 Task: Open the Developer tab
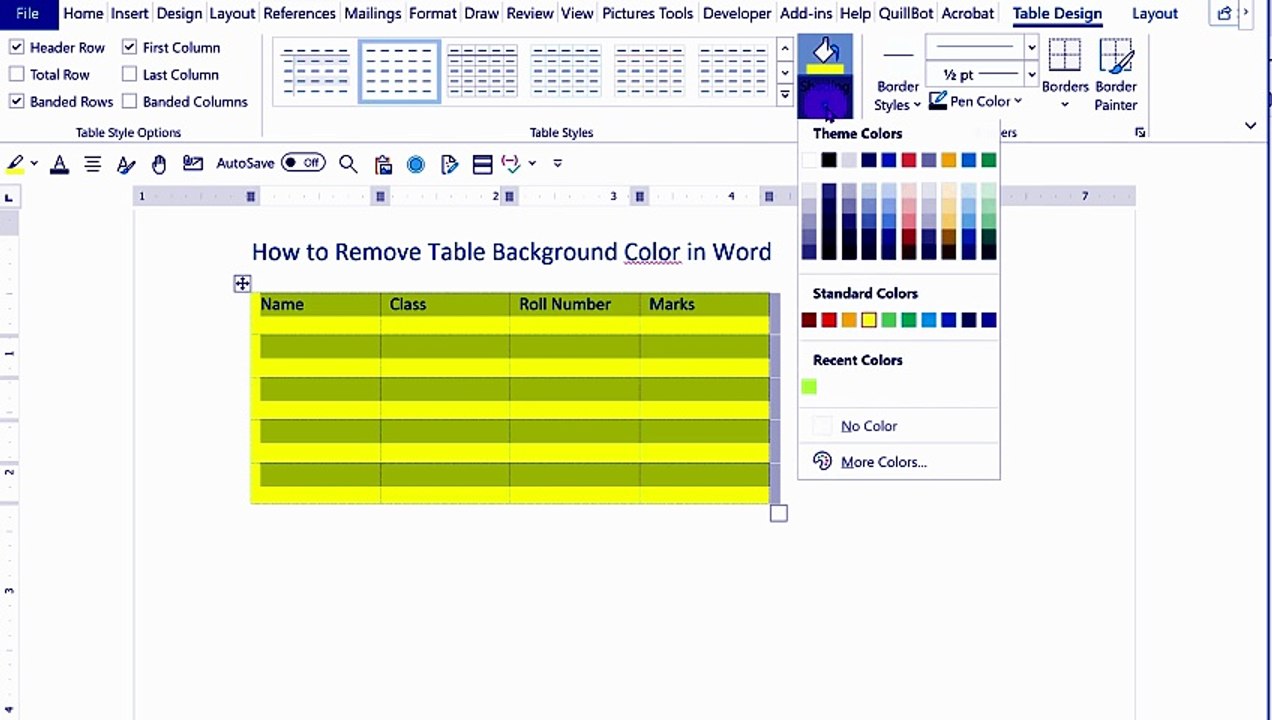[x=737, y=13]
